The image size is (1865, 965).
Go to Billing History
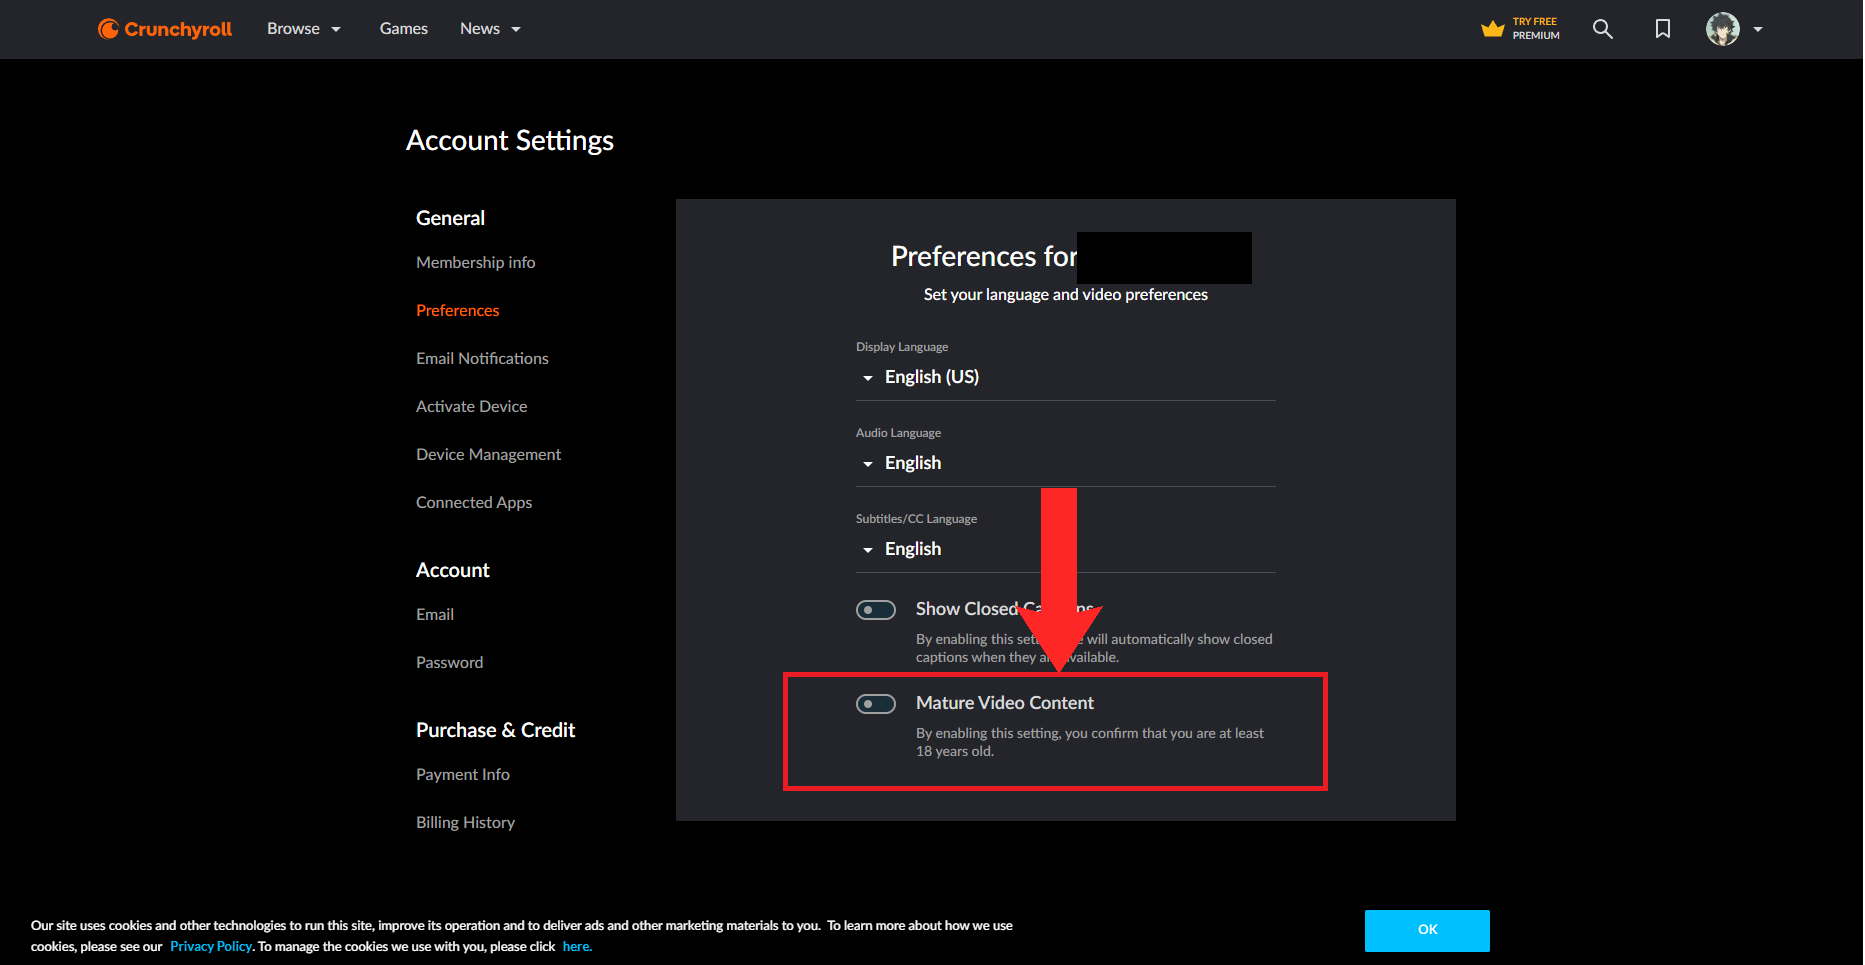pyautogui.click(x=466, y=823)
